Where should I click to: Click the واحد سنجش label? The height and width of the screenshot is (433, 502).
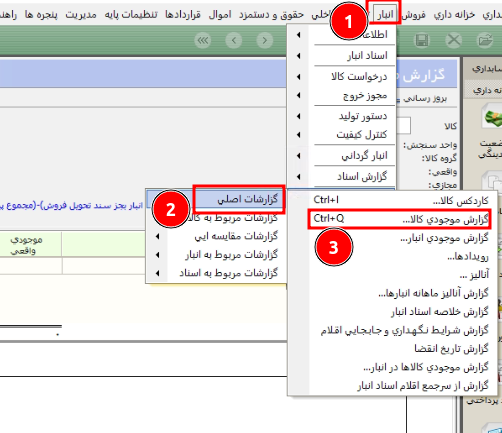point(430,145)
